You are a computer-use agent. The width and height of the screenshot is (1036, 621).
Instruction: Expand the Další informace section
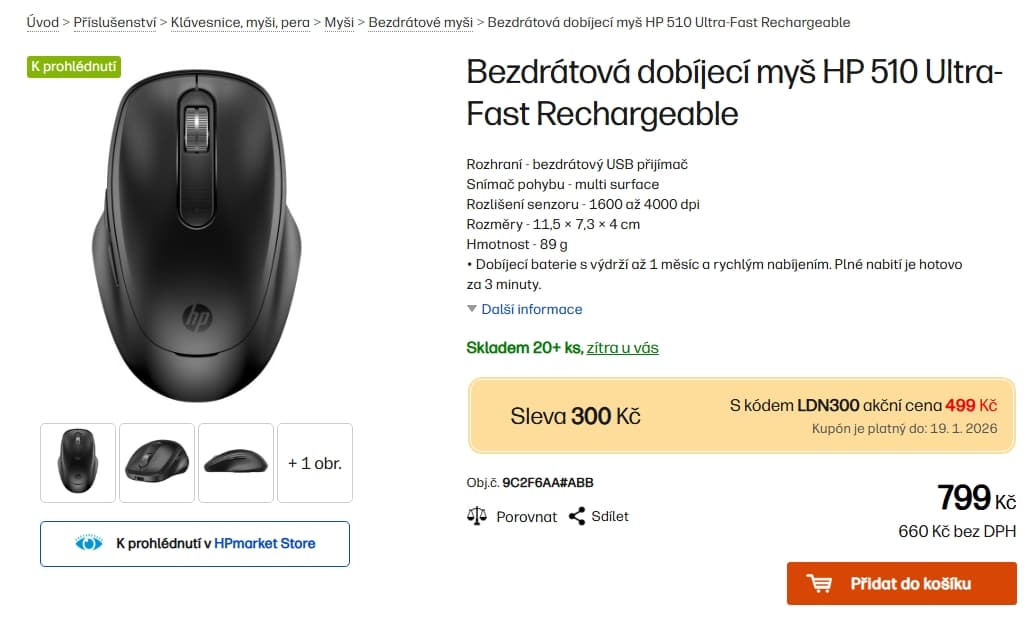pyautogui.click(x=531, y=309)
